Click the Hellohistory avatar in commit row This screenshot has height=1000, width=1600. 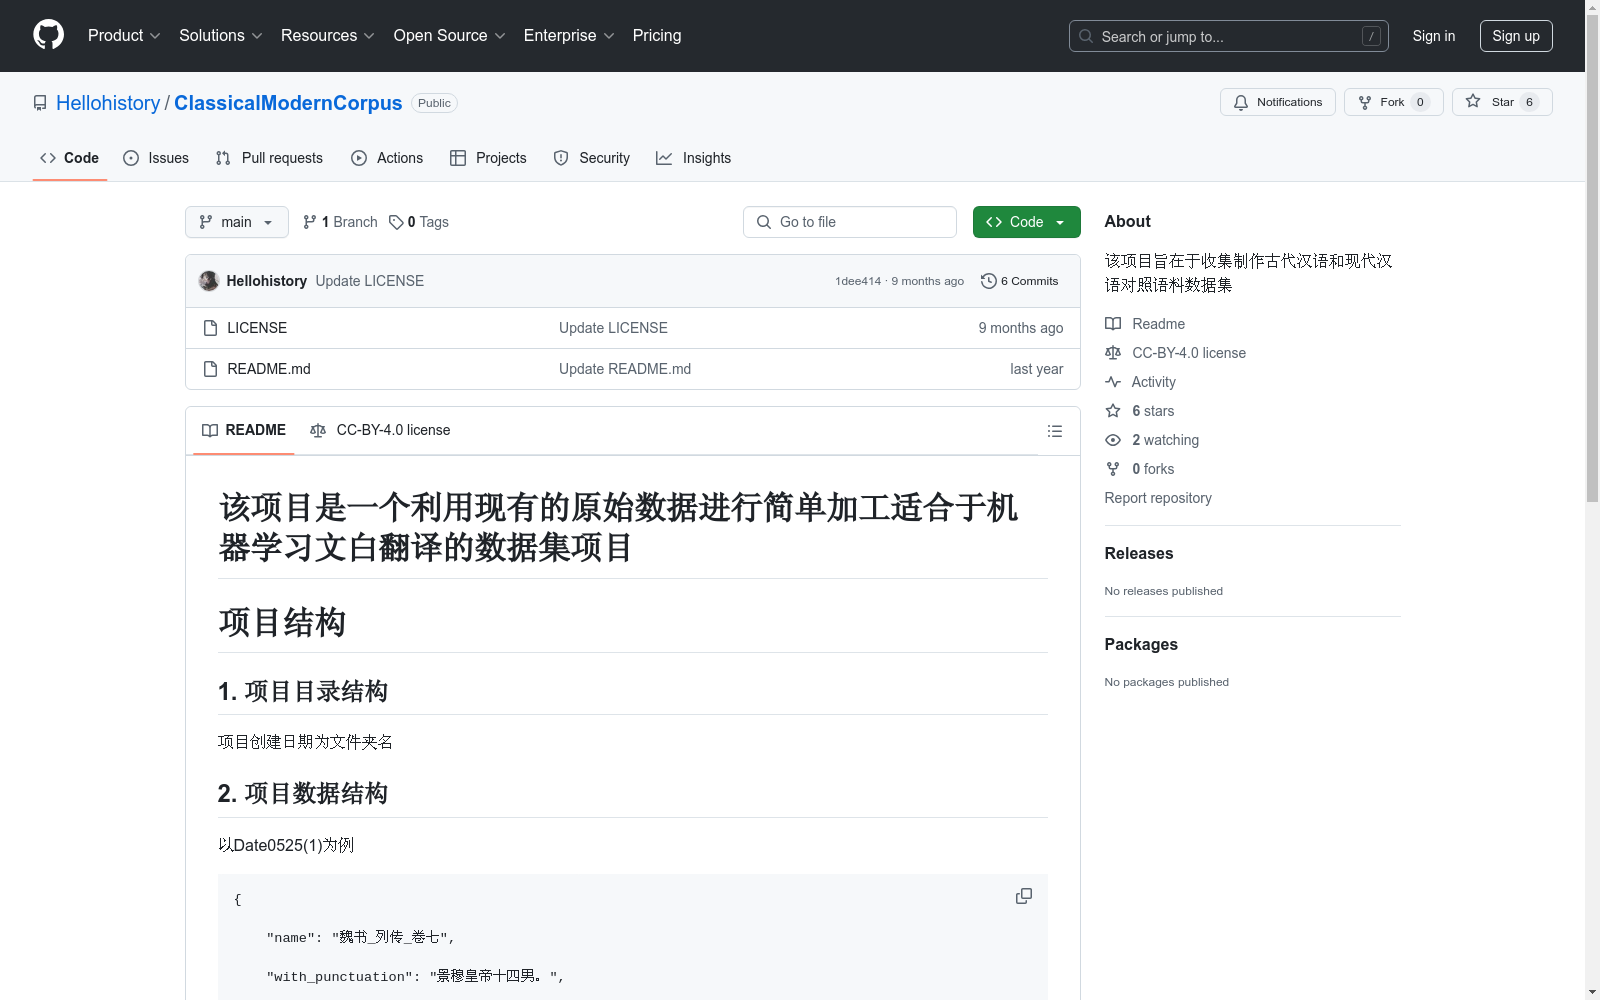click(x=209, y=281)
